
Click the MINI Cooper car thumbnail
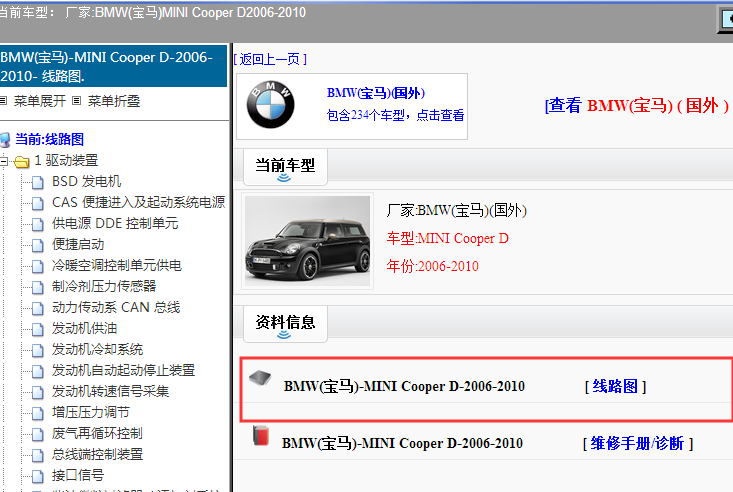click(x=308, y=241)
